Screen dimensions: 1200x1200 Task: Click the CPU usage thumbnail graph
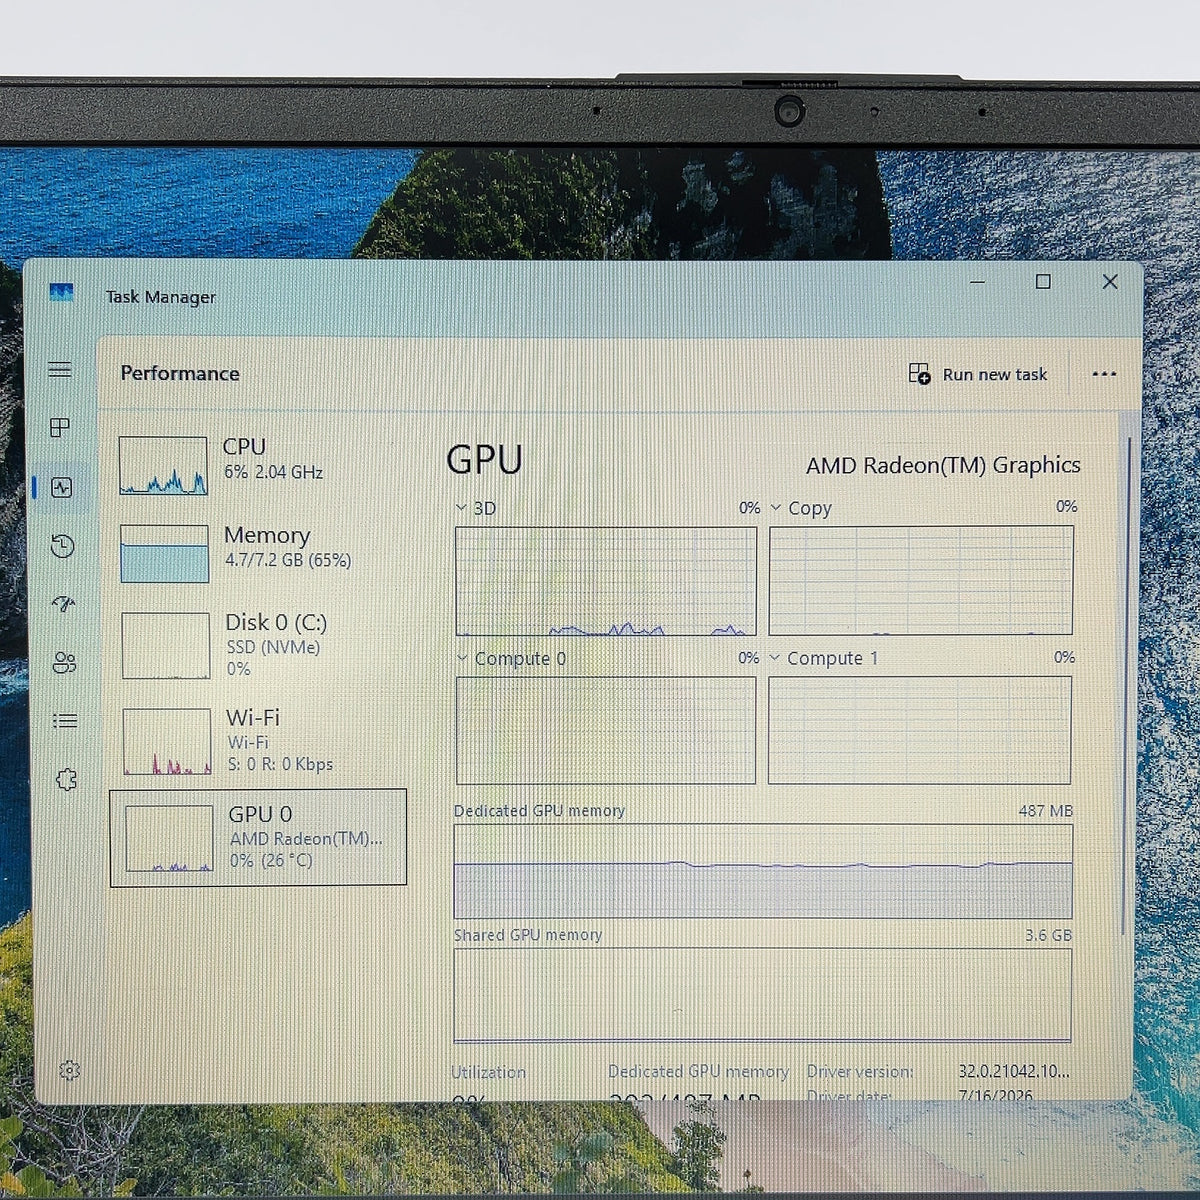163,466
